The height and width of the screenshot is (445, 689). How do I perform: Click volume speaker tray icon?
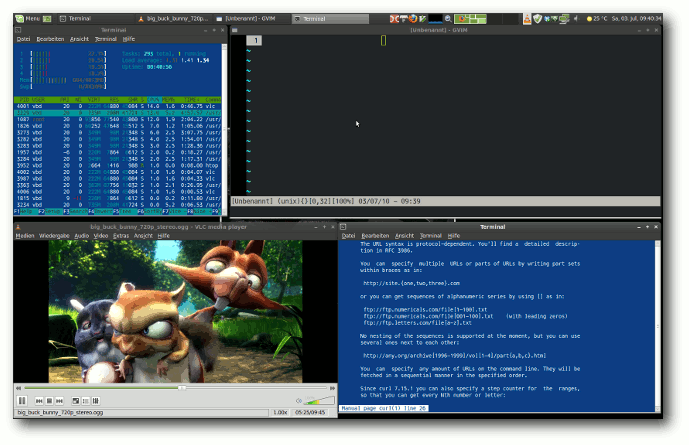pos(577,18)
